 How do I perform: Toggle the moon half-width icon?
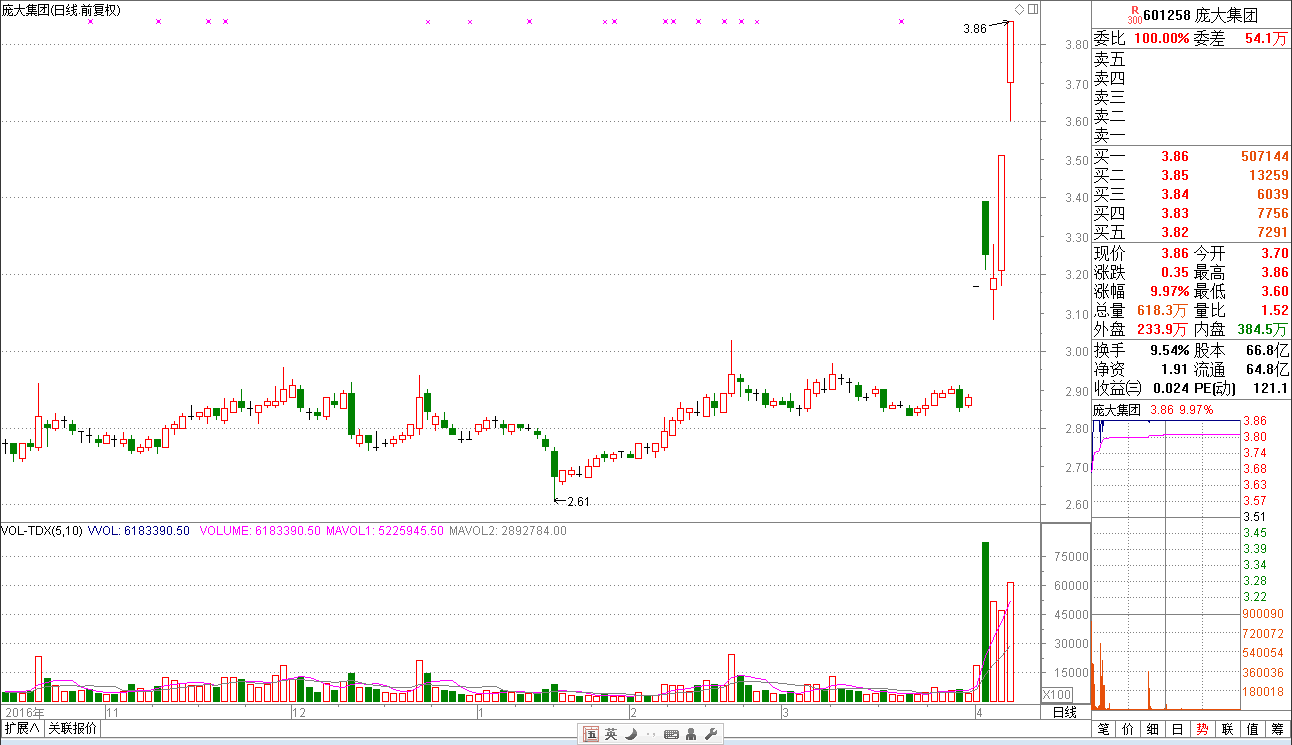[630, 735]
